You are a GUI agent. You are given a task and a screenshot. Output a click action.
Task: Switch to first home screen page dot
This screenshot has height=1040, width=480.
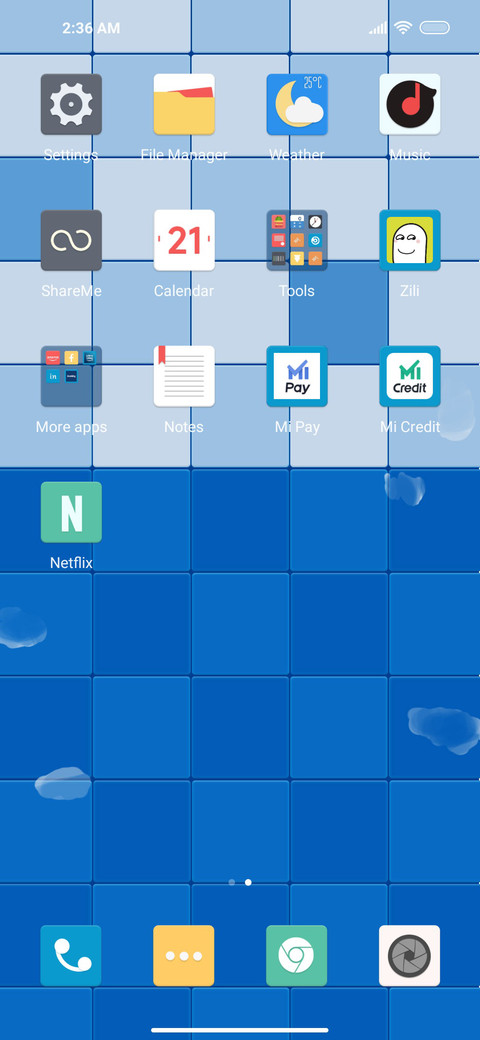(x=231, y=882)
